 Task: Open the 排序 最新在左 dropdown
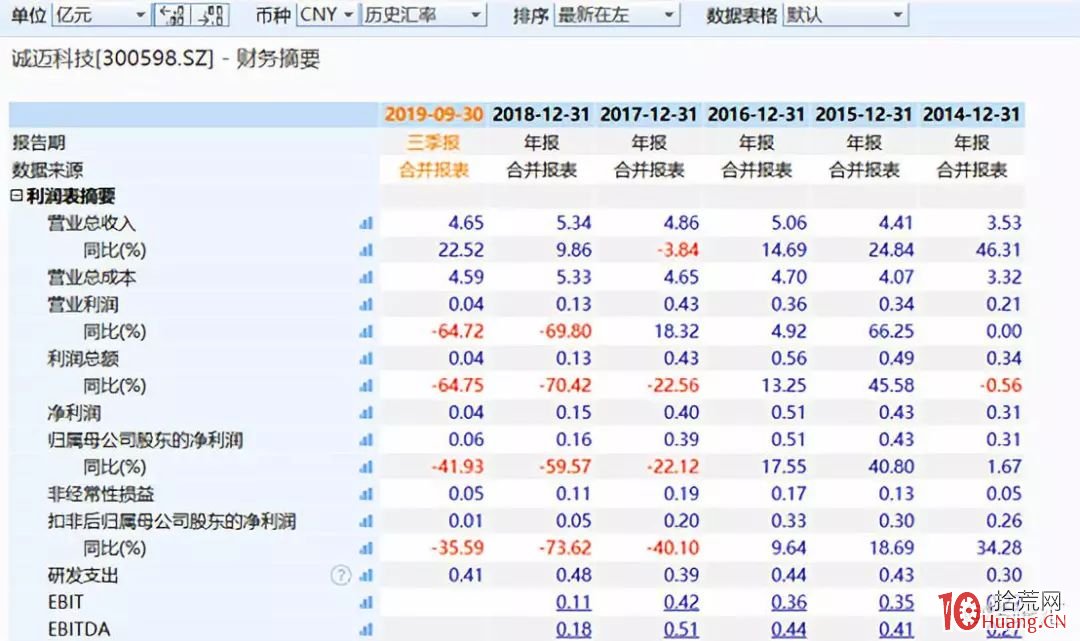[616, 14]
